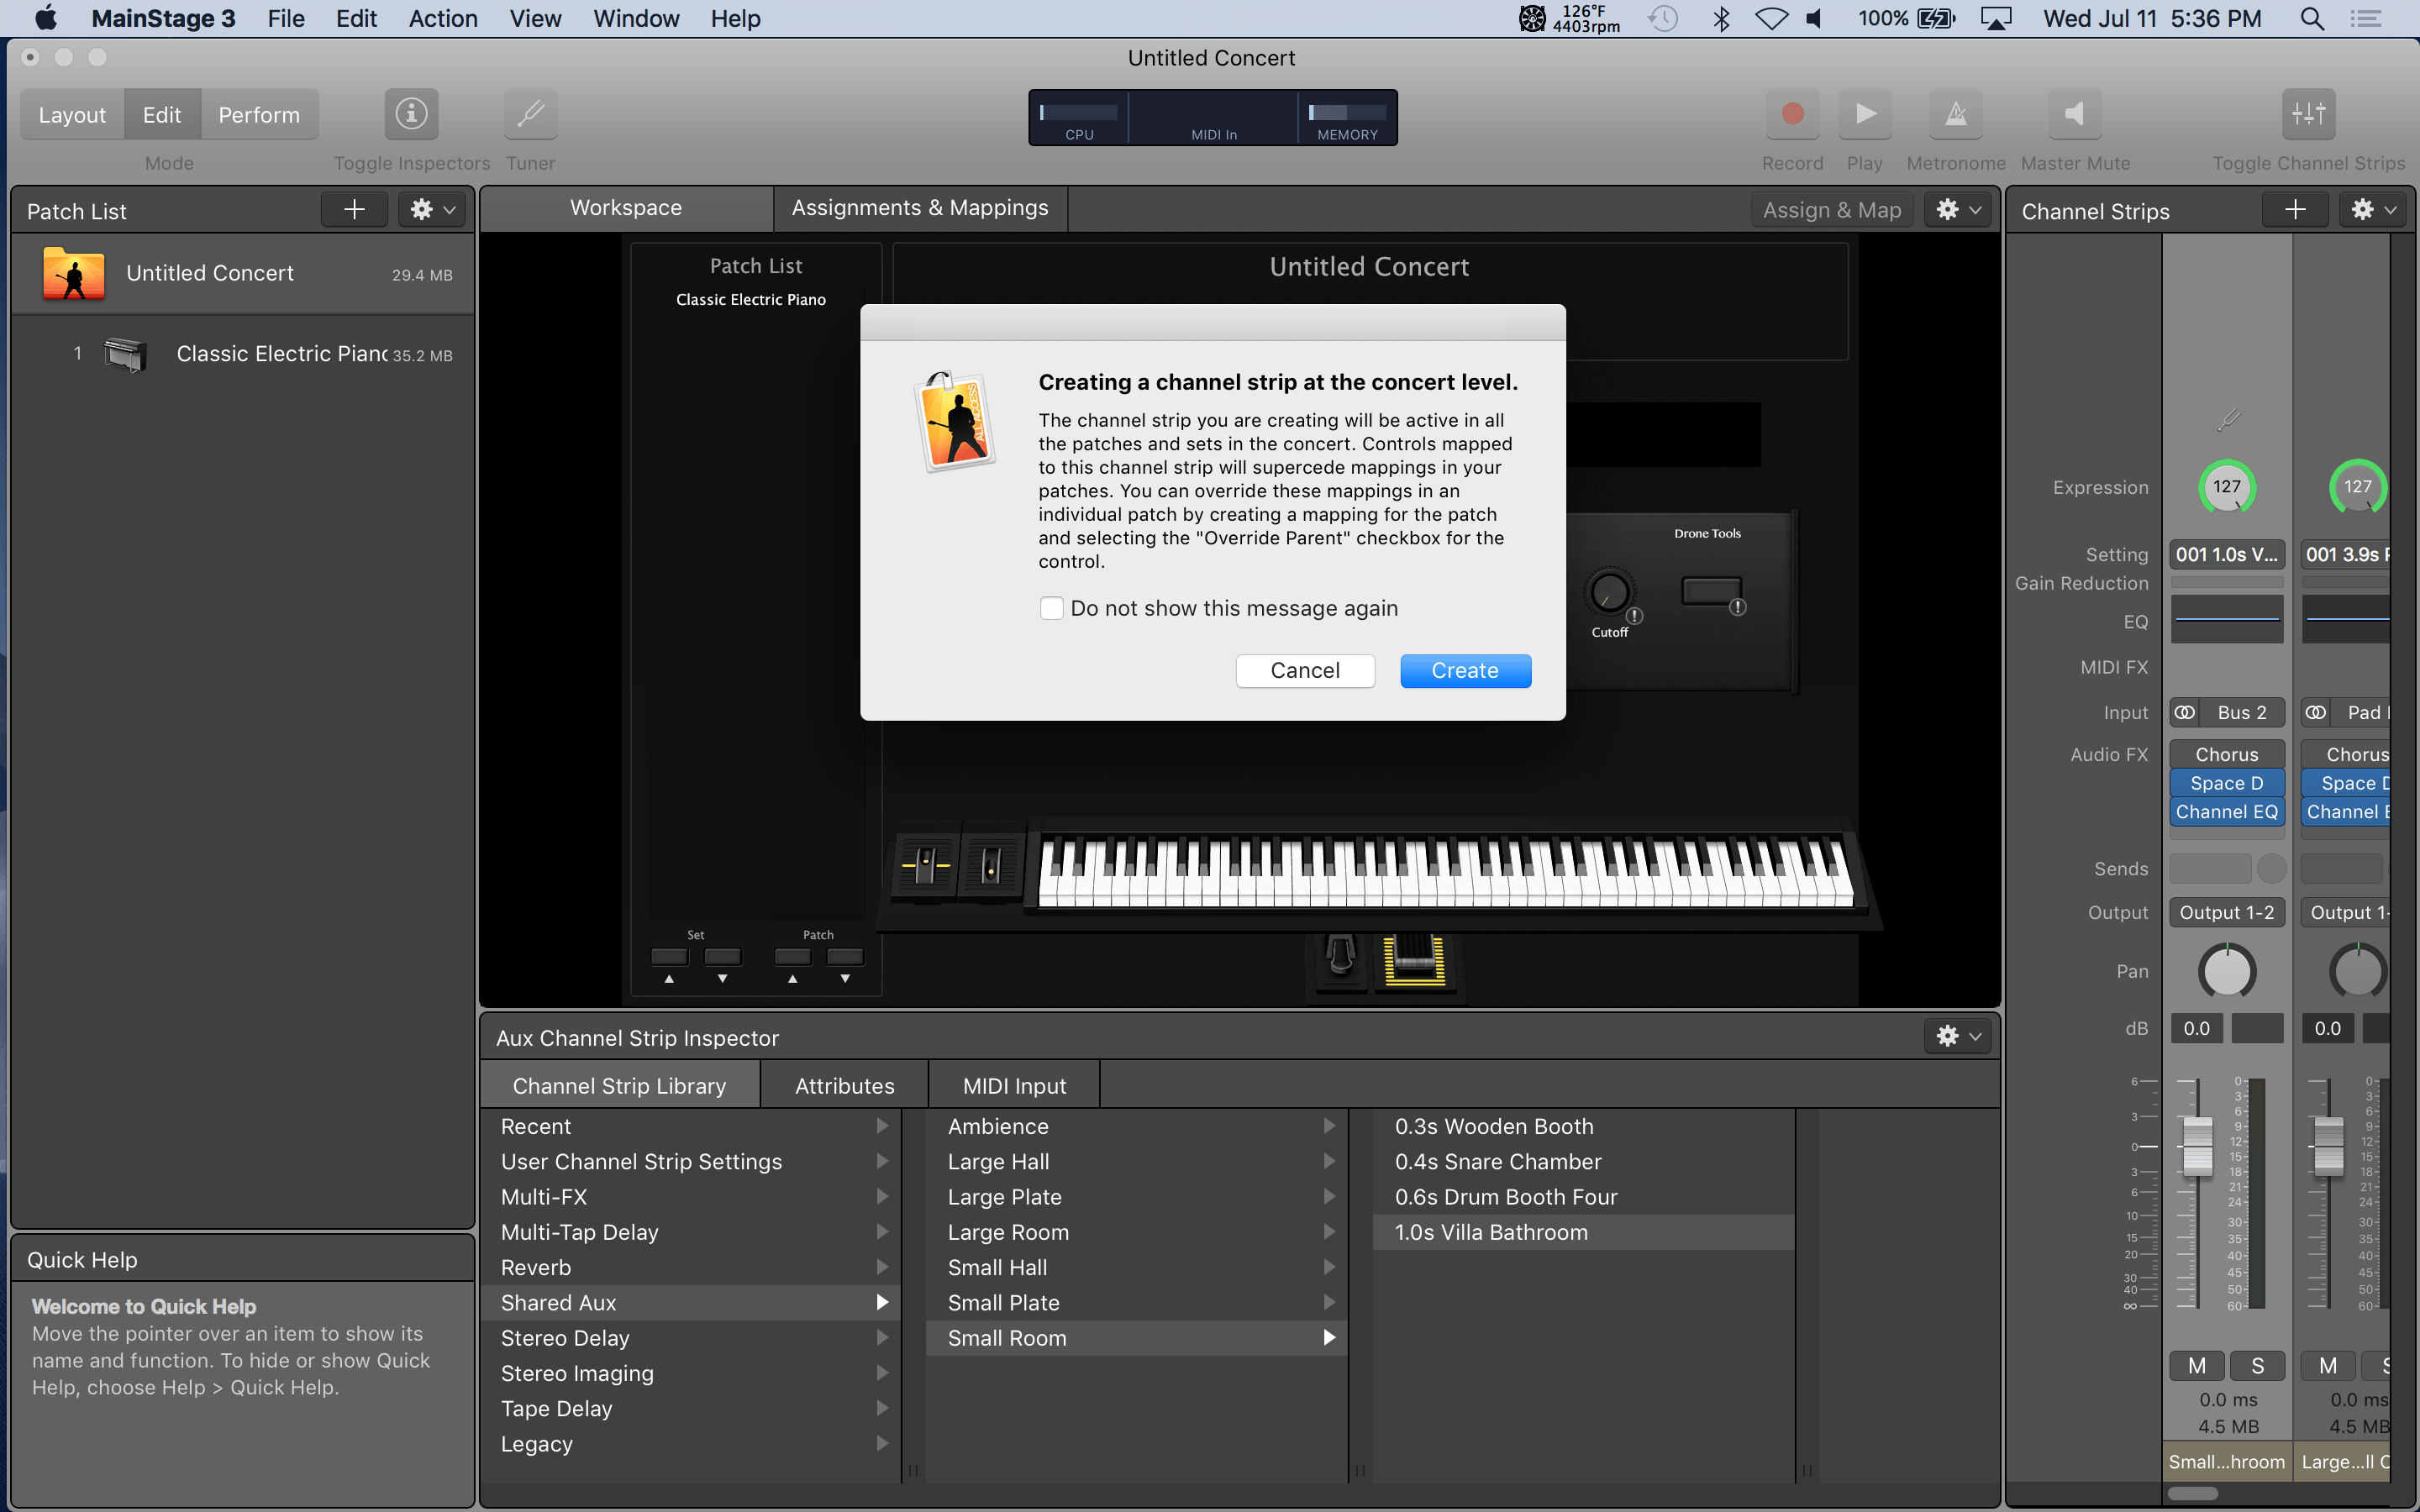Switch to Perform mode
Screen dimensions: 2420x1512
tap(259, 114)
